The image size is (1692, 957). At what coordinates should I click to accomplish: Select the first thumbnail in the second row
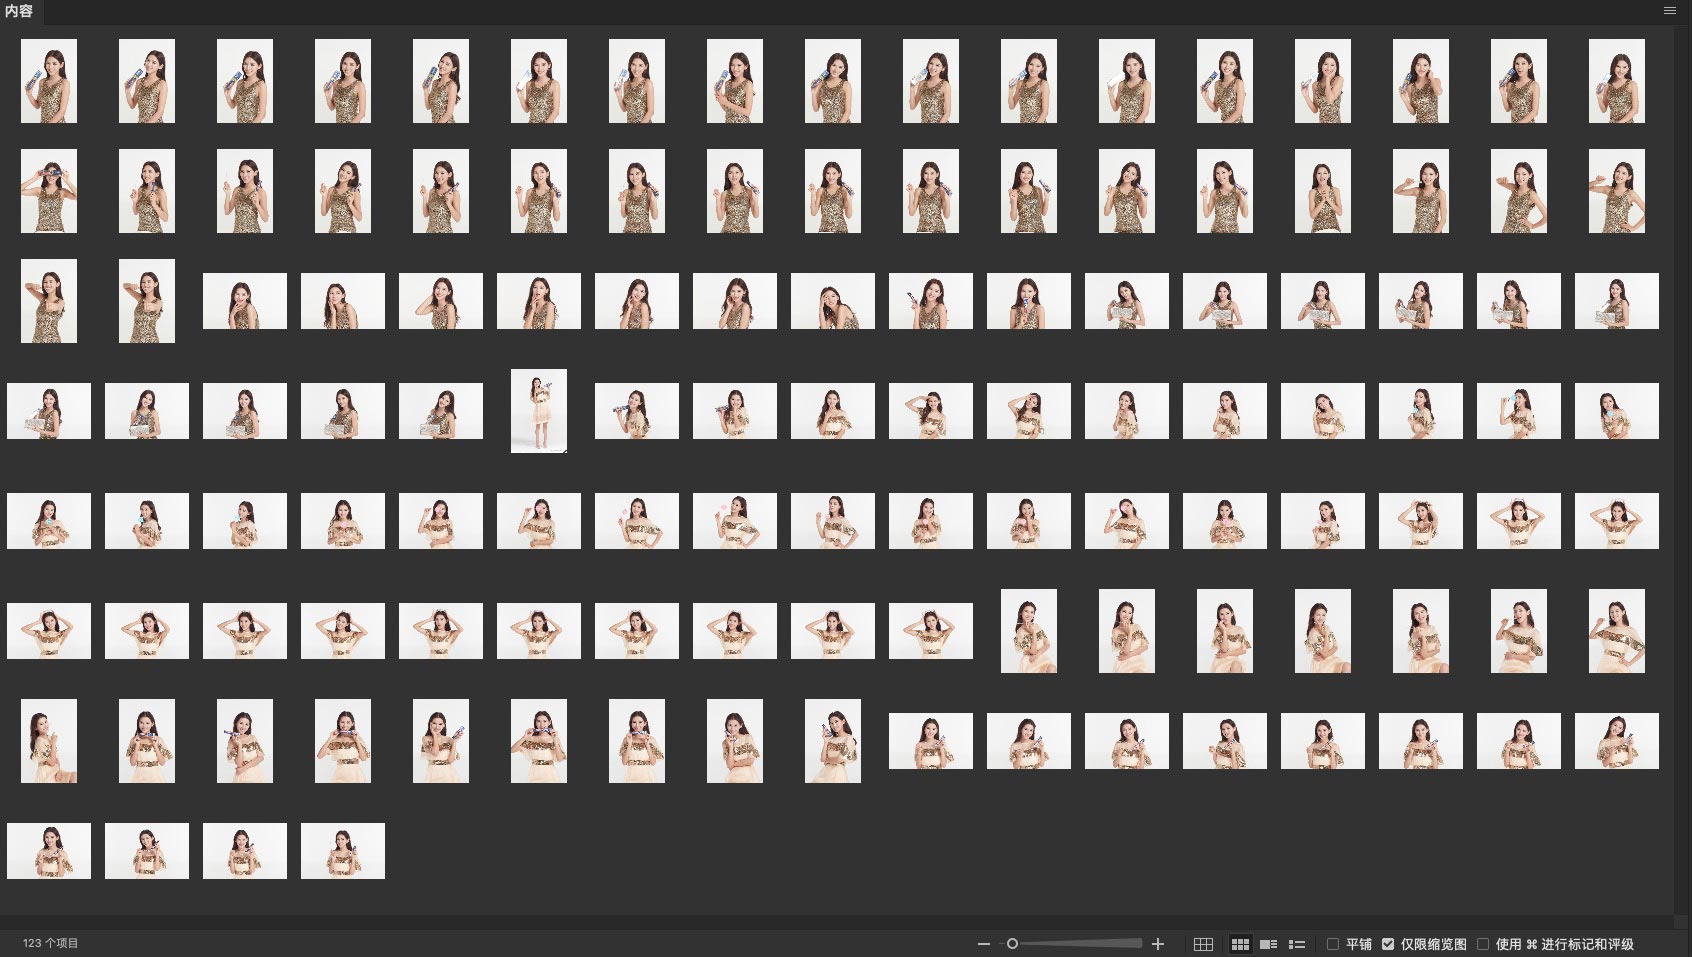pyautogui.click(x=49, y=191)
